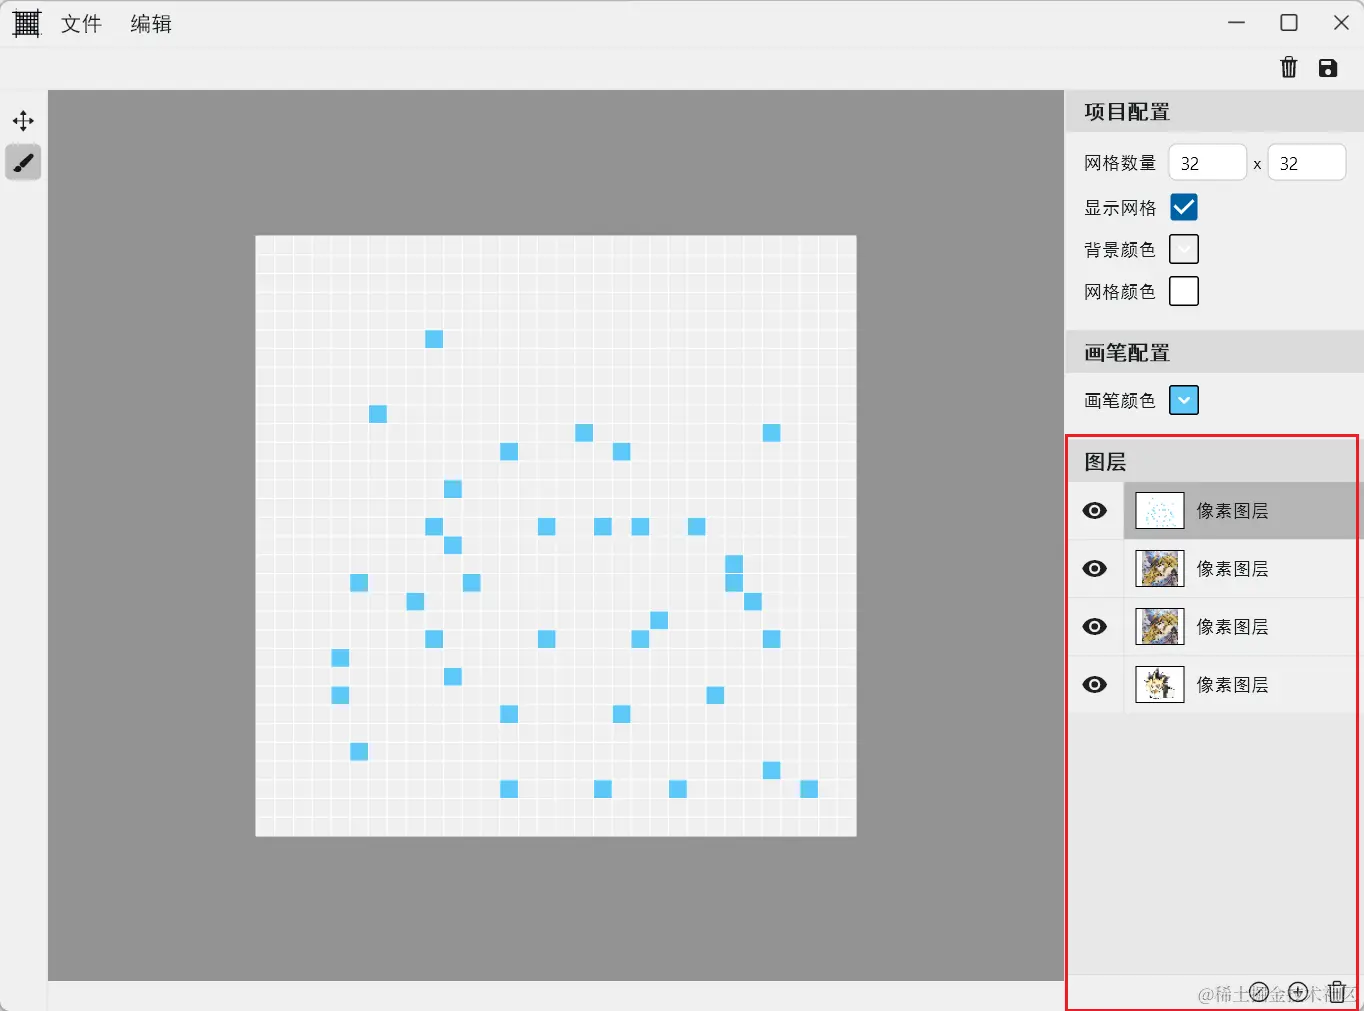The image size is (1364, 1011).
Task: Toggle eye icon of third 像素图层 layer
Action: tap(1095, 627)
